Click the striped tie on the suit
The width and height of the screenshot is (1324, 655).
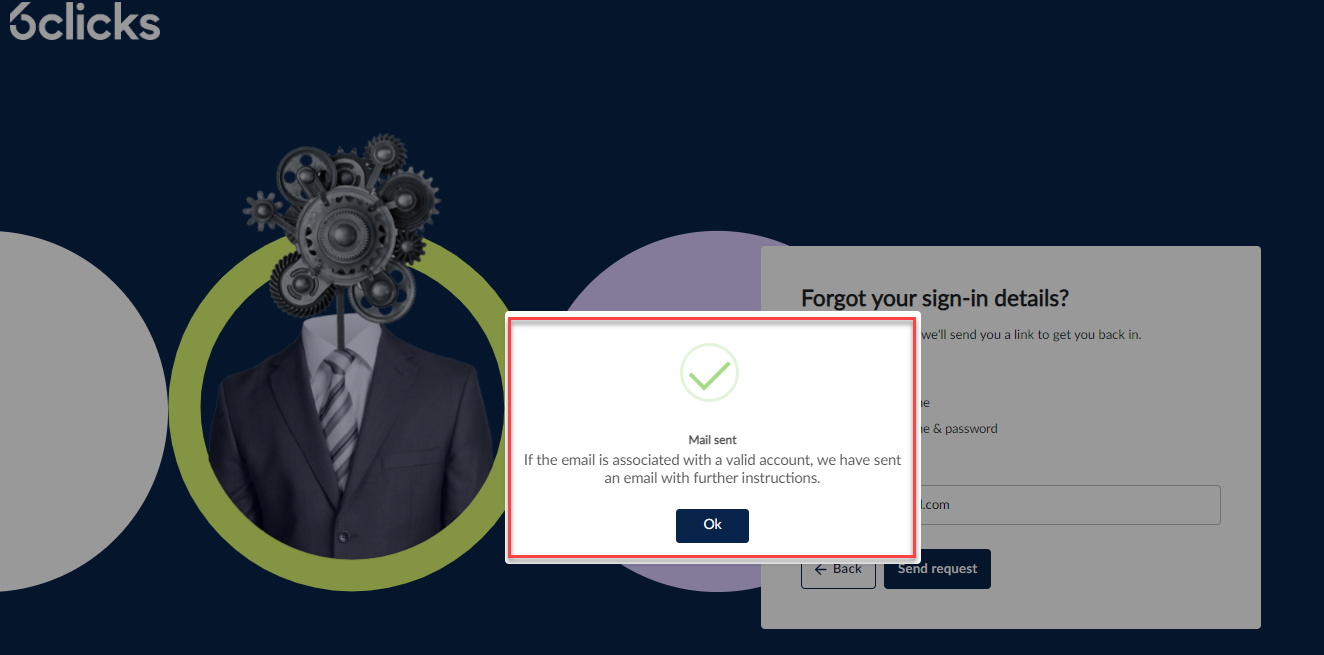(x=338, y=415)
